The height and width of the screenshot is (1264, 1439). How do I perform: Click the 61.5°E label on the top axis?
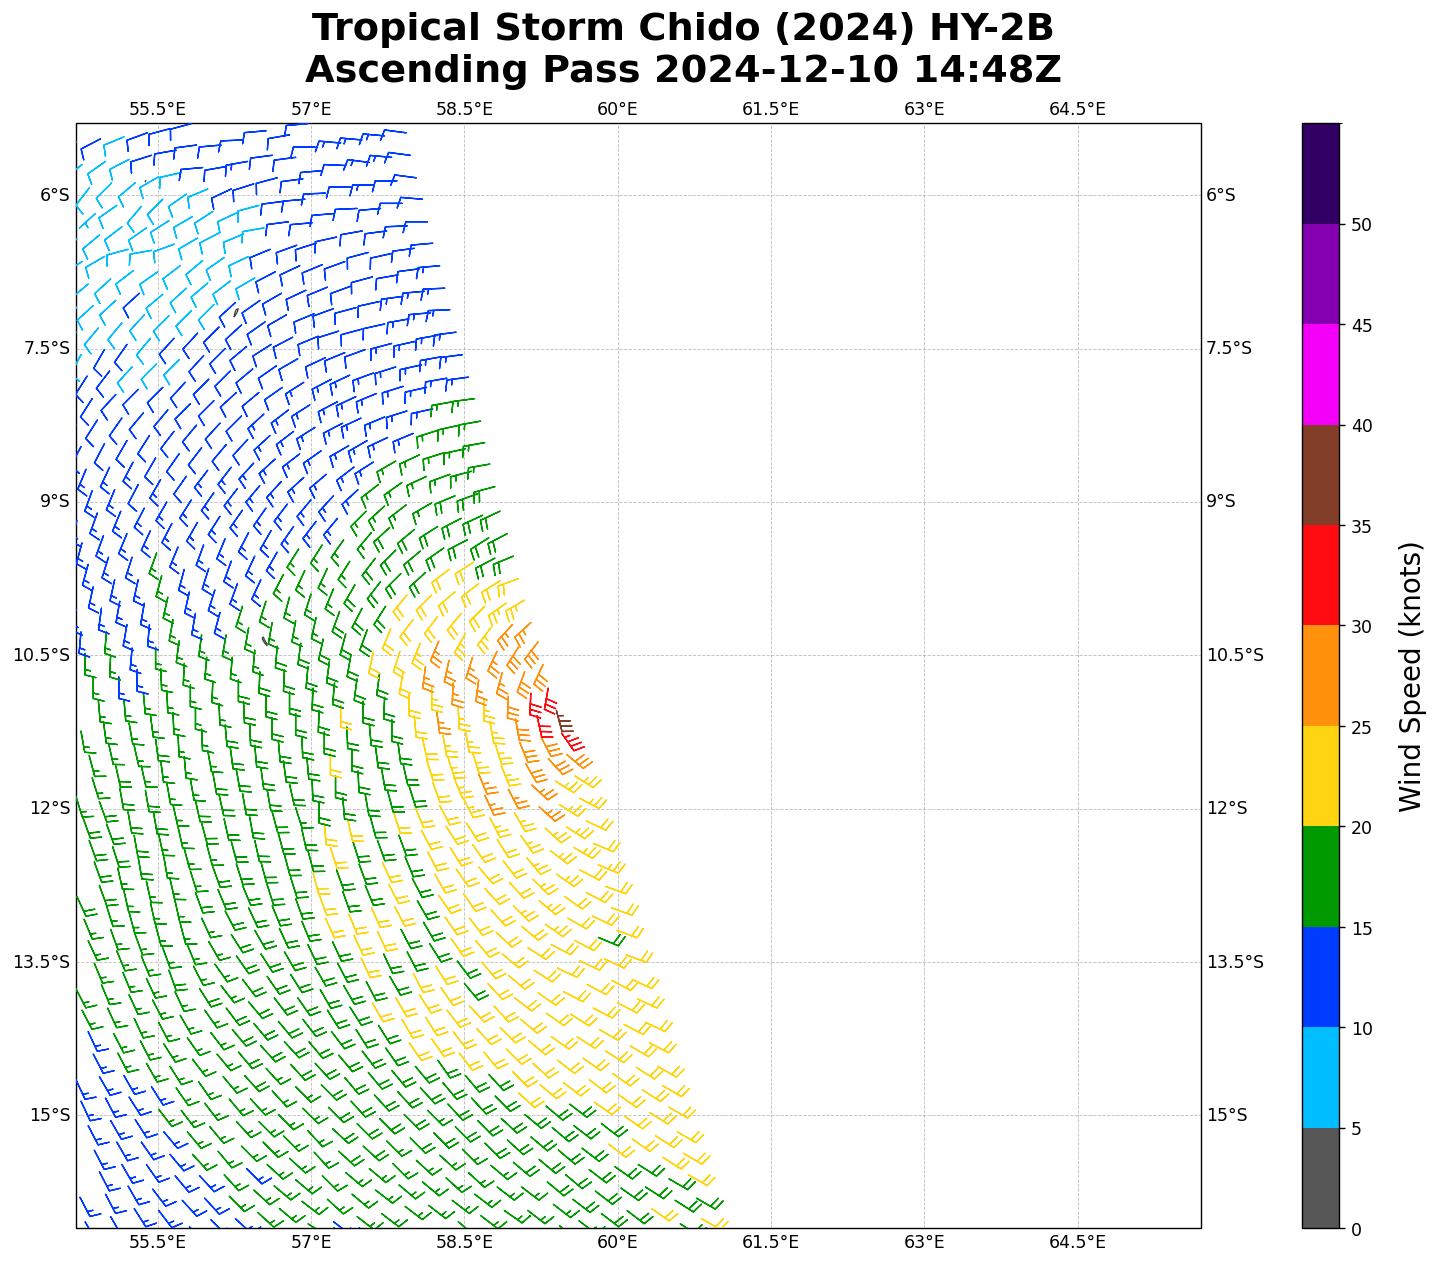[x=770, y=109]
